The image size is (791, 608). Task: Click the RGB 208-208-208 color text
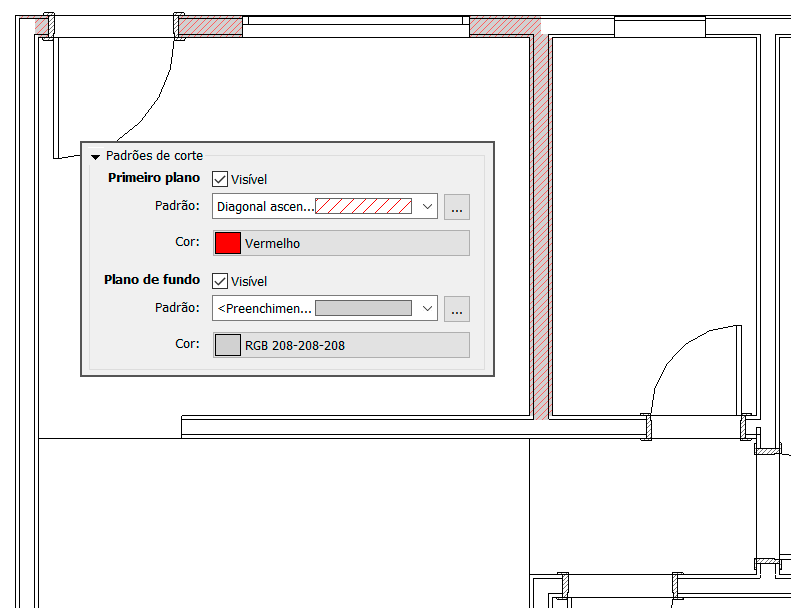(295, 345)
